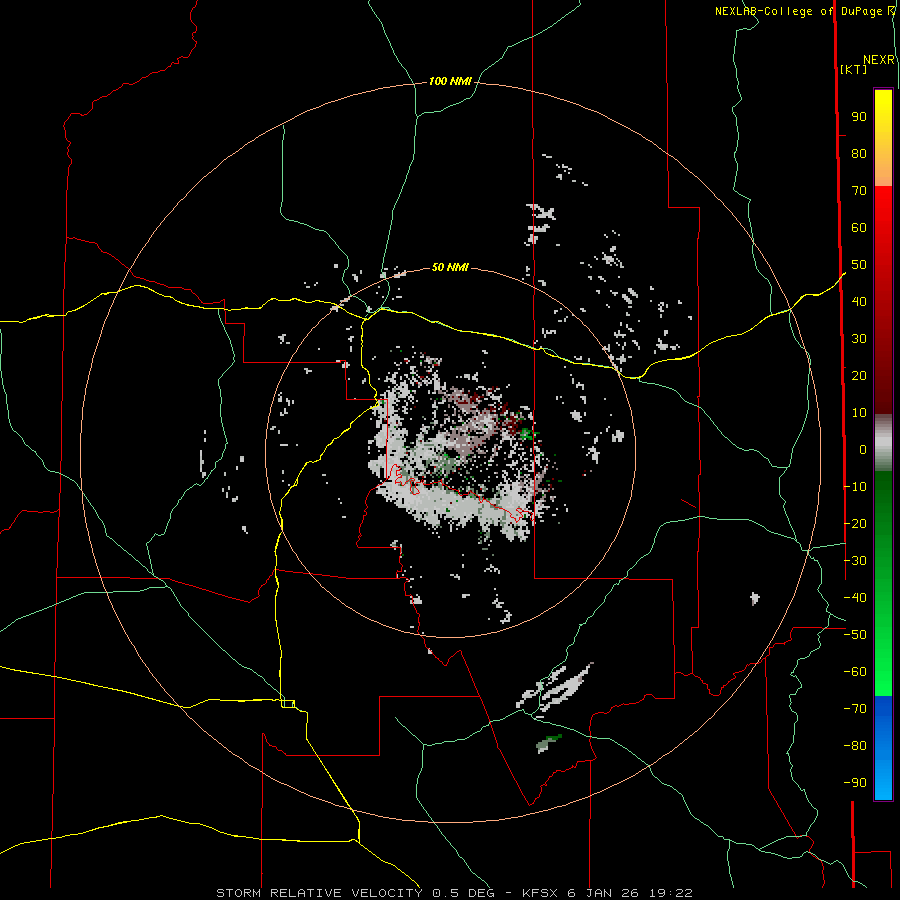Click the 'KFSX 6 JAN 26 19:22' timestamp
This screenshot has width=900, height=900.
click(x=607, y=893)
